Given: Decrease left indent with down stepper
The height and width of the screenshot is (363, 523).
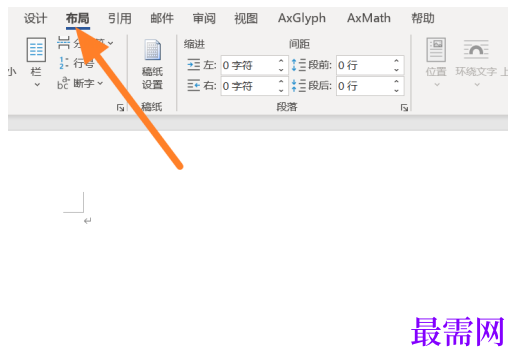Looking at the screenshot, I should [281, 69].
